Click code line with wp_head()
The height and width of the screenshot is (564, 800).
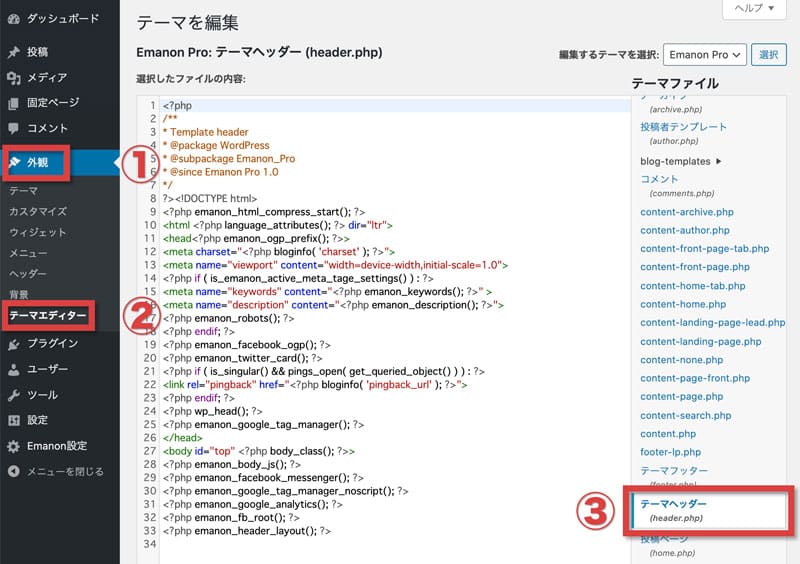click(212, 411)
